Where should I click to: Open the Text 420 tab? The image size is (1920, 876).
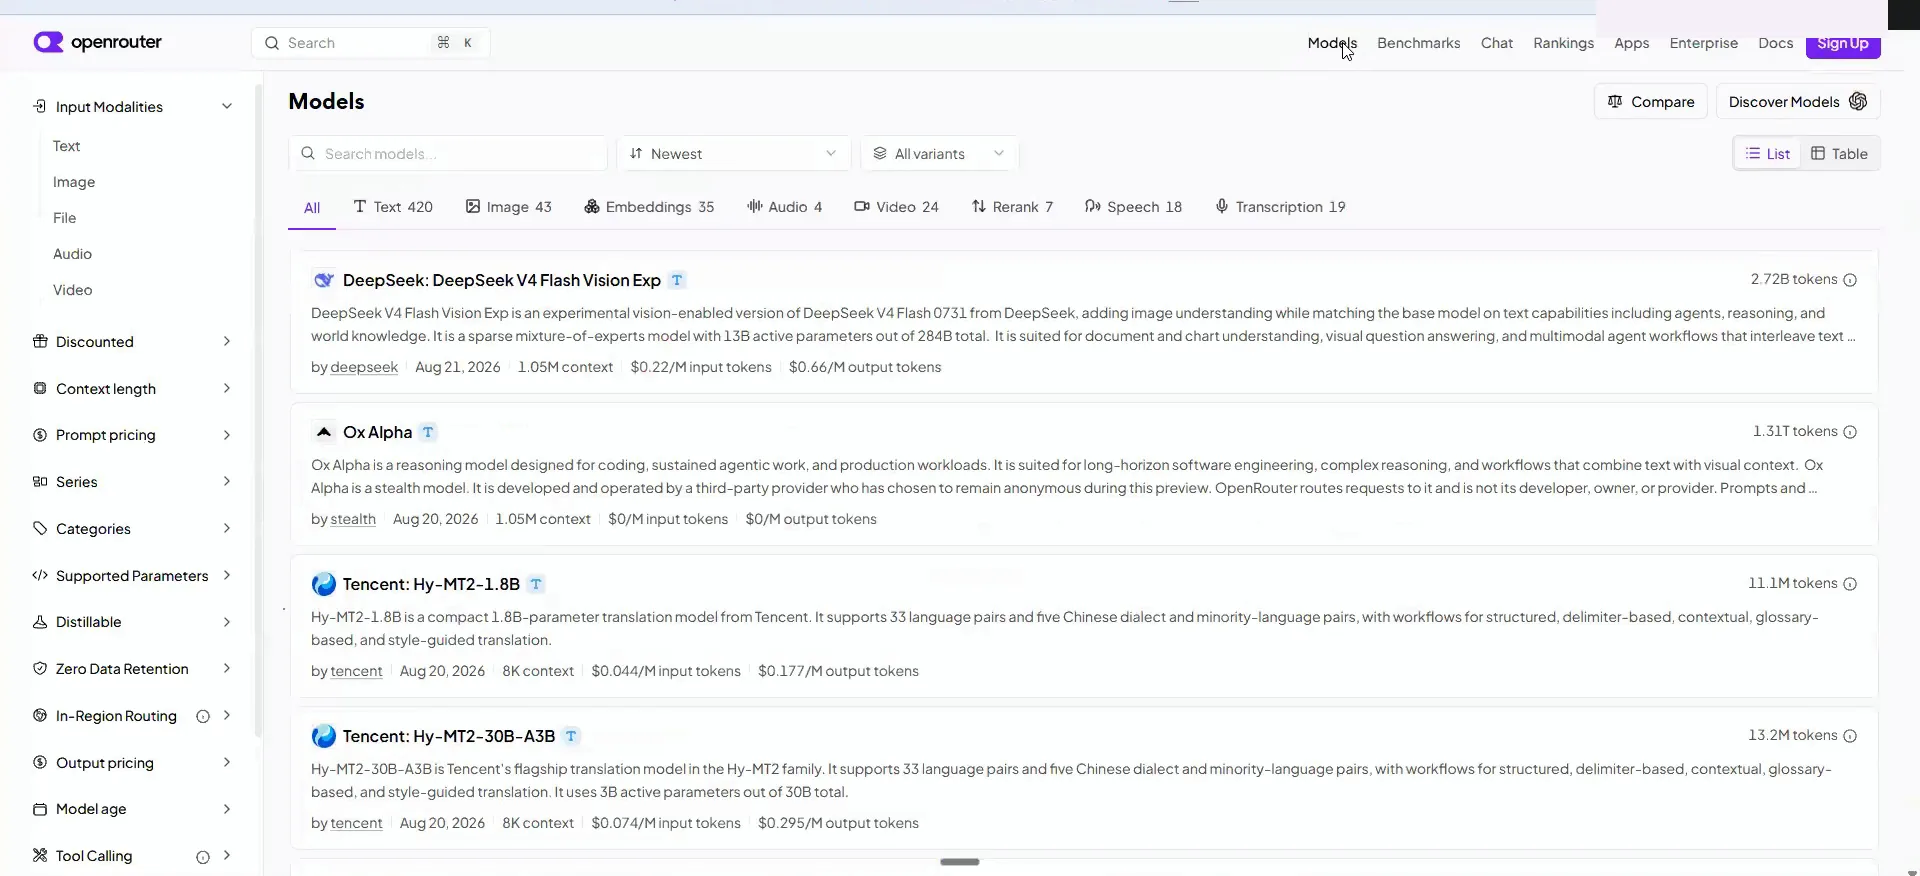click(x=393, y=207)
